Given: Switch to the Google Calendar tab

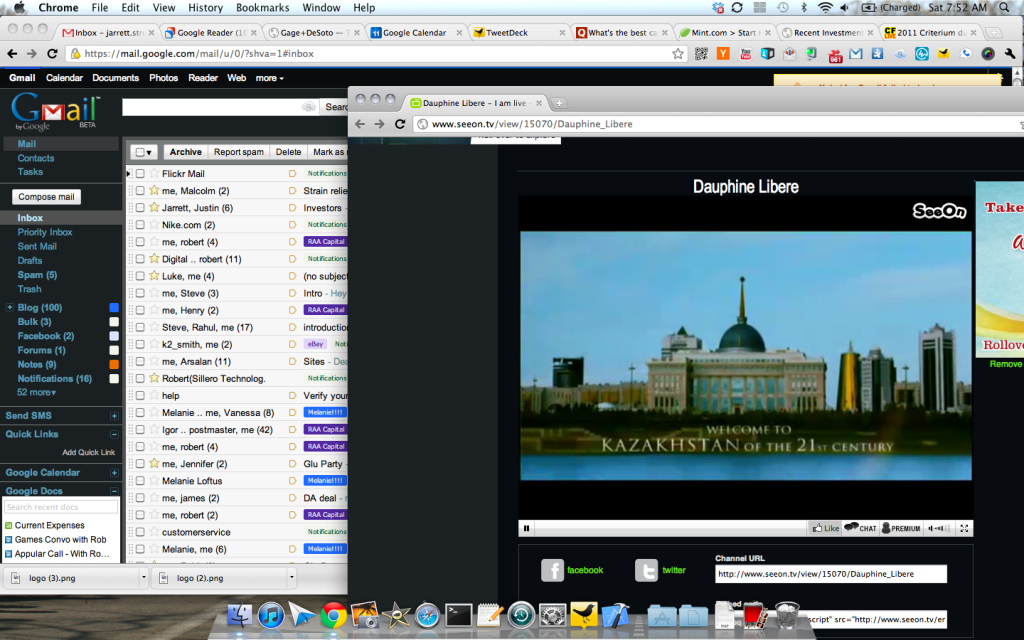Looking at the screenshot, I should click(x=416, y=33).
